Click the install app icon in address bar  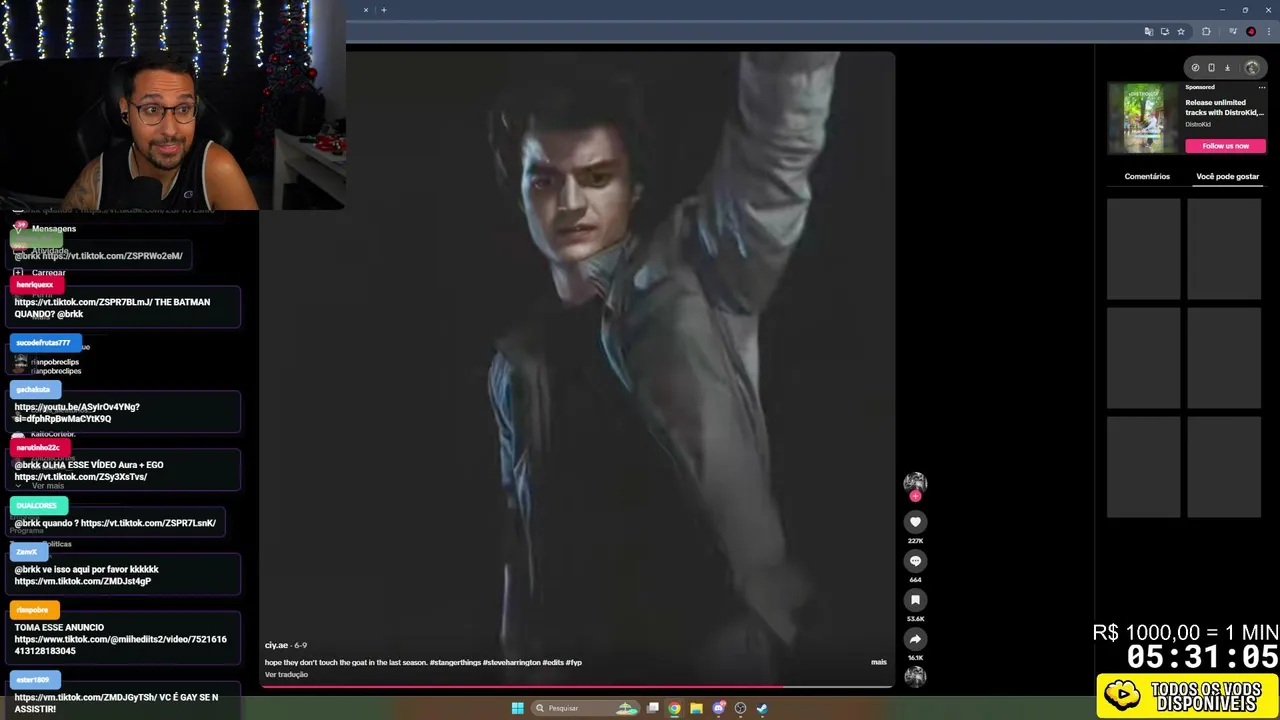(x=1164, y=32)
